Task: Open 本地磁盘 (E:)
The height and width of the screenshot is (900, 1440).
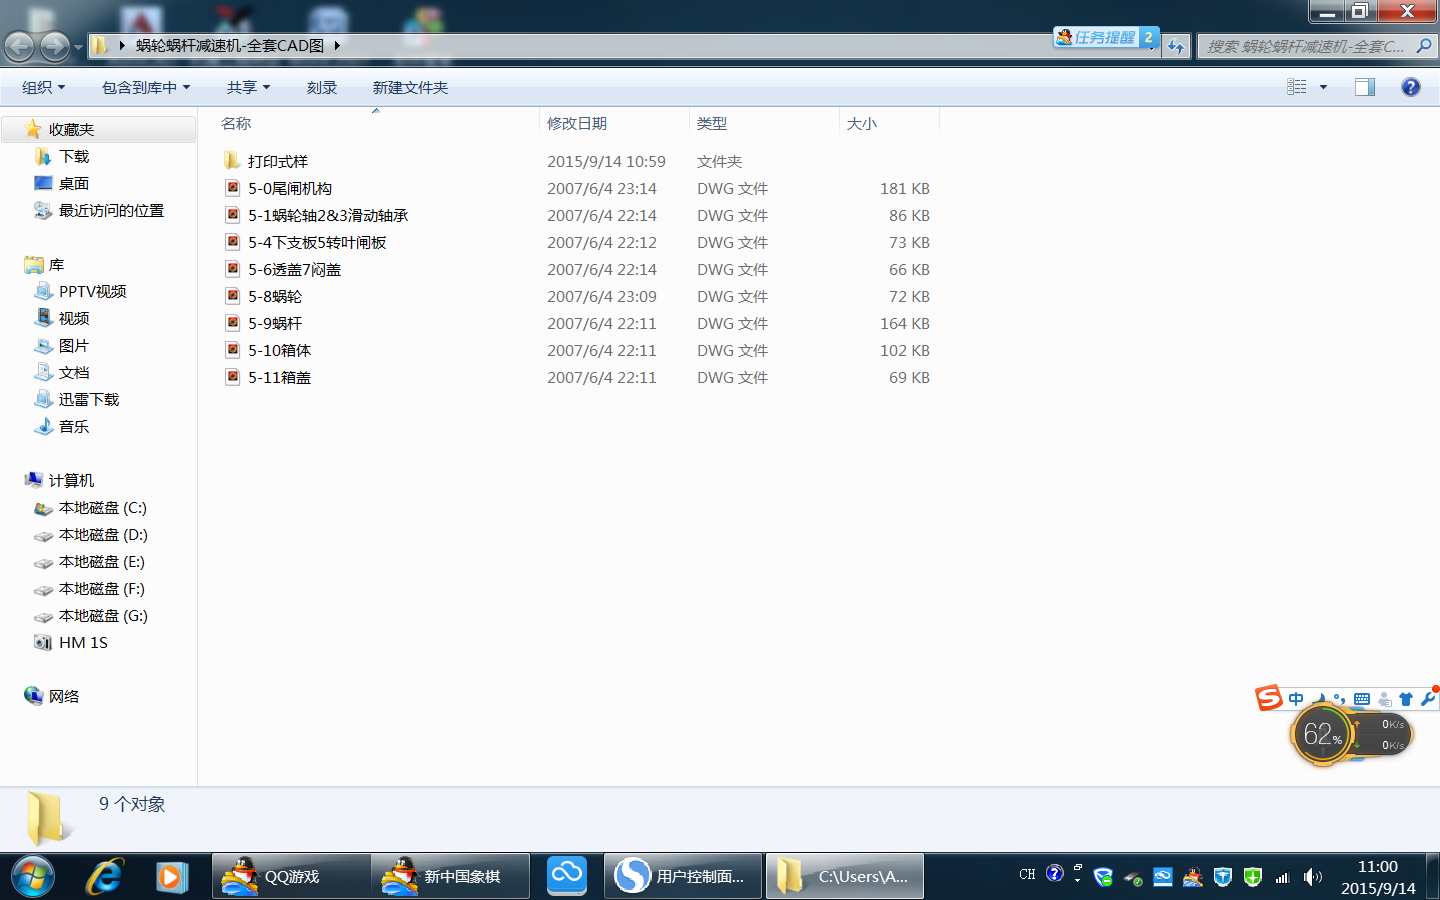Action: click(x=101, y=562)
